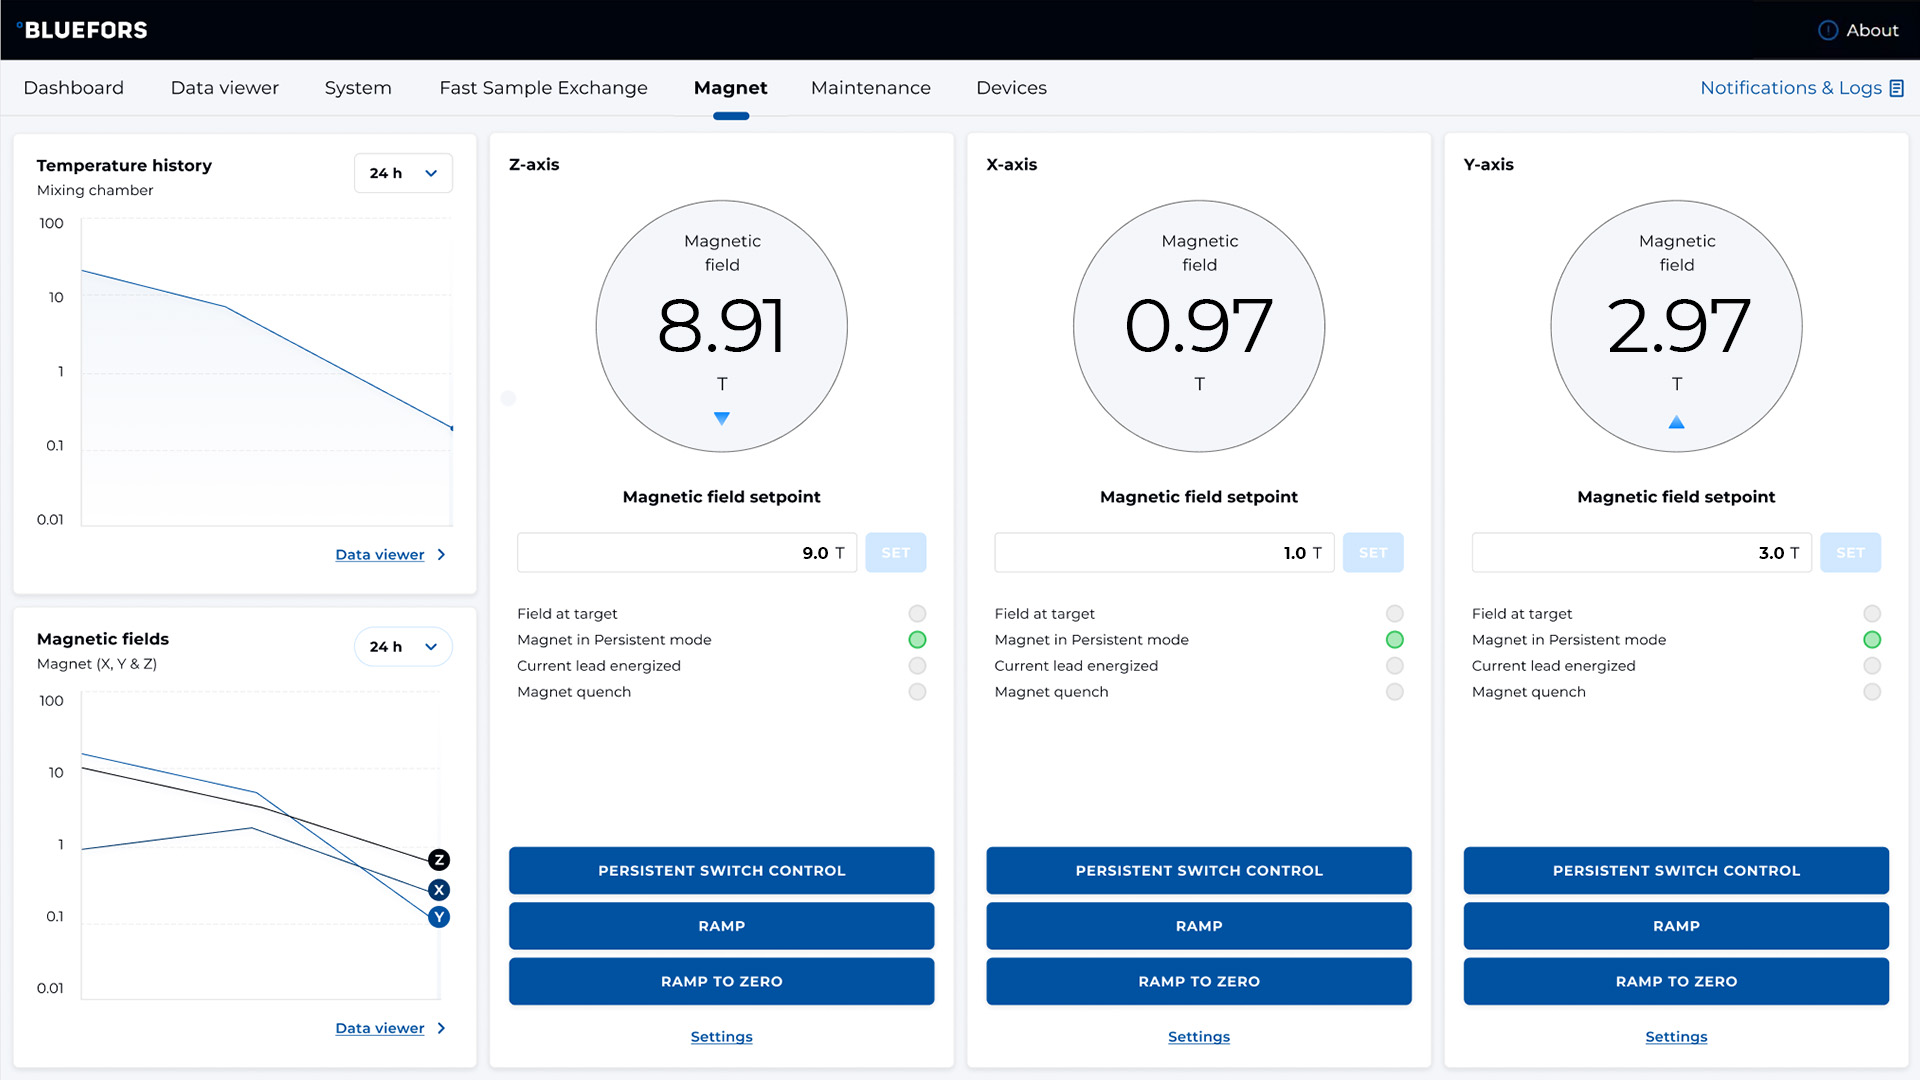1920x1080 pixels.
Task: Click the downward field trend arrow on Z-axis gauge
Action: pos(722,418)
